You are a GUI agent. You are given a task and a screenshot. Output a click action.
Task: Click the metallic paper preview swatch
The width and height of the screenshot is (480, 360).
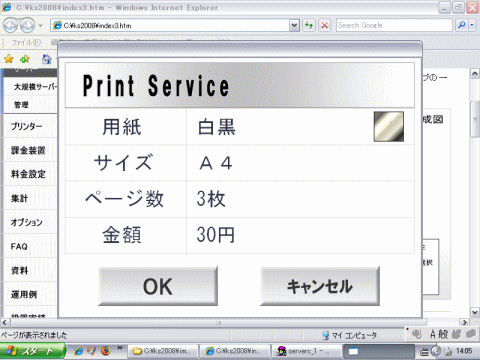(x=389, y=127)
